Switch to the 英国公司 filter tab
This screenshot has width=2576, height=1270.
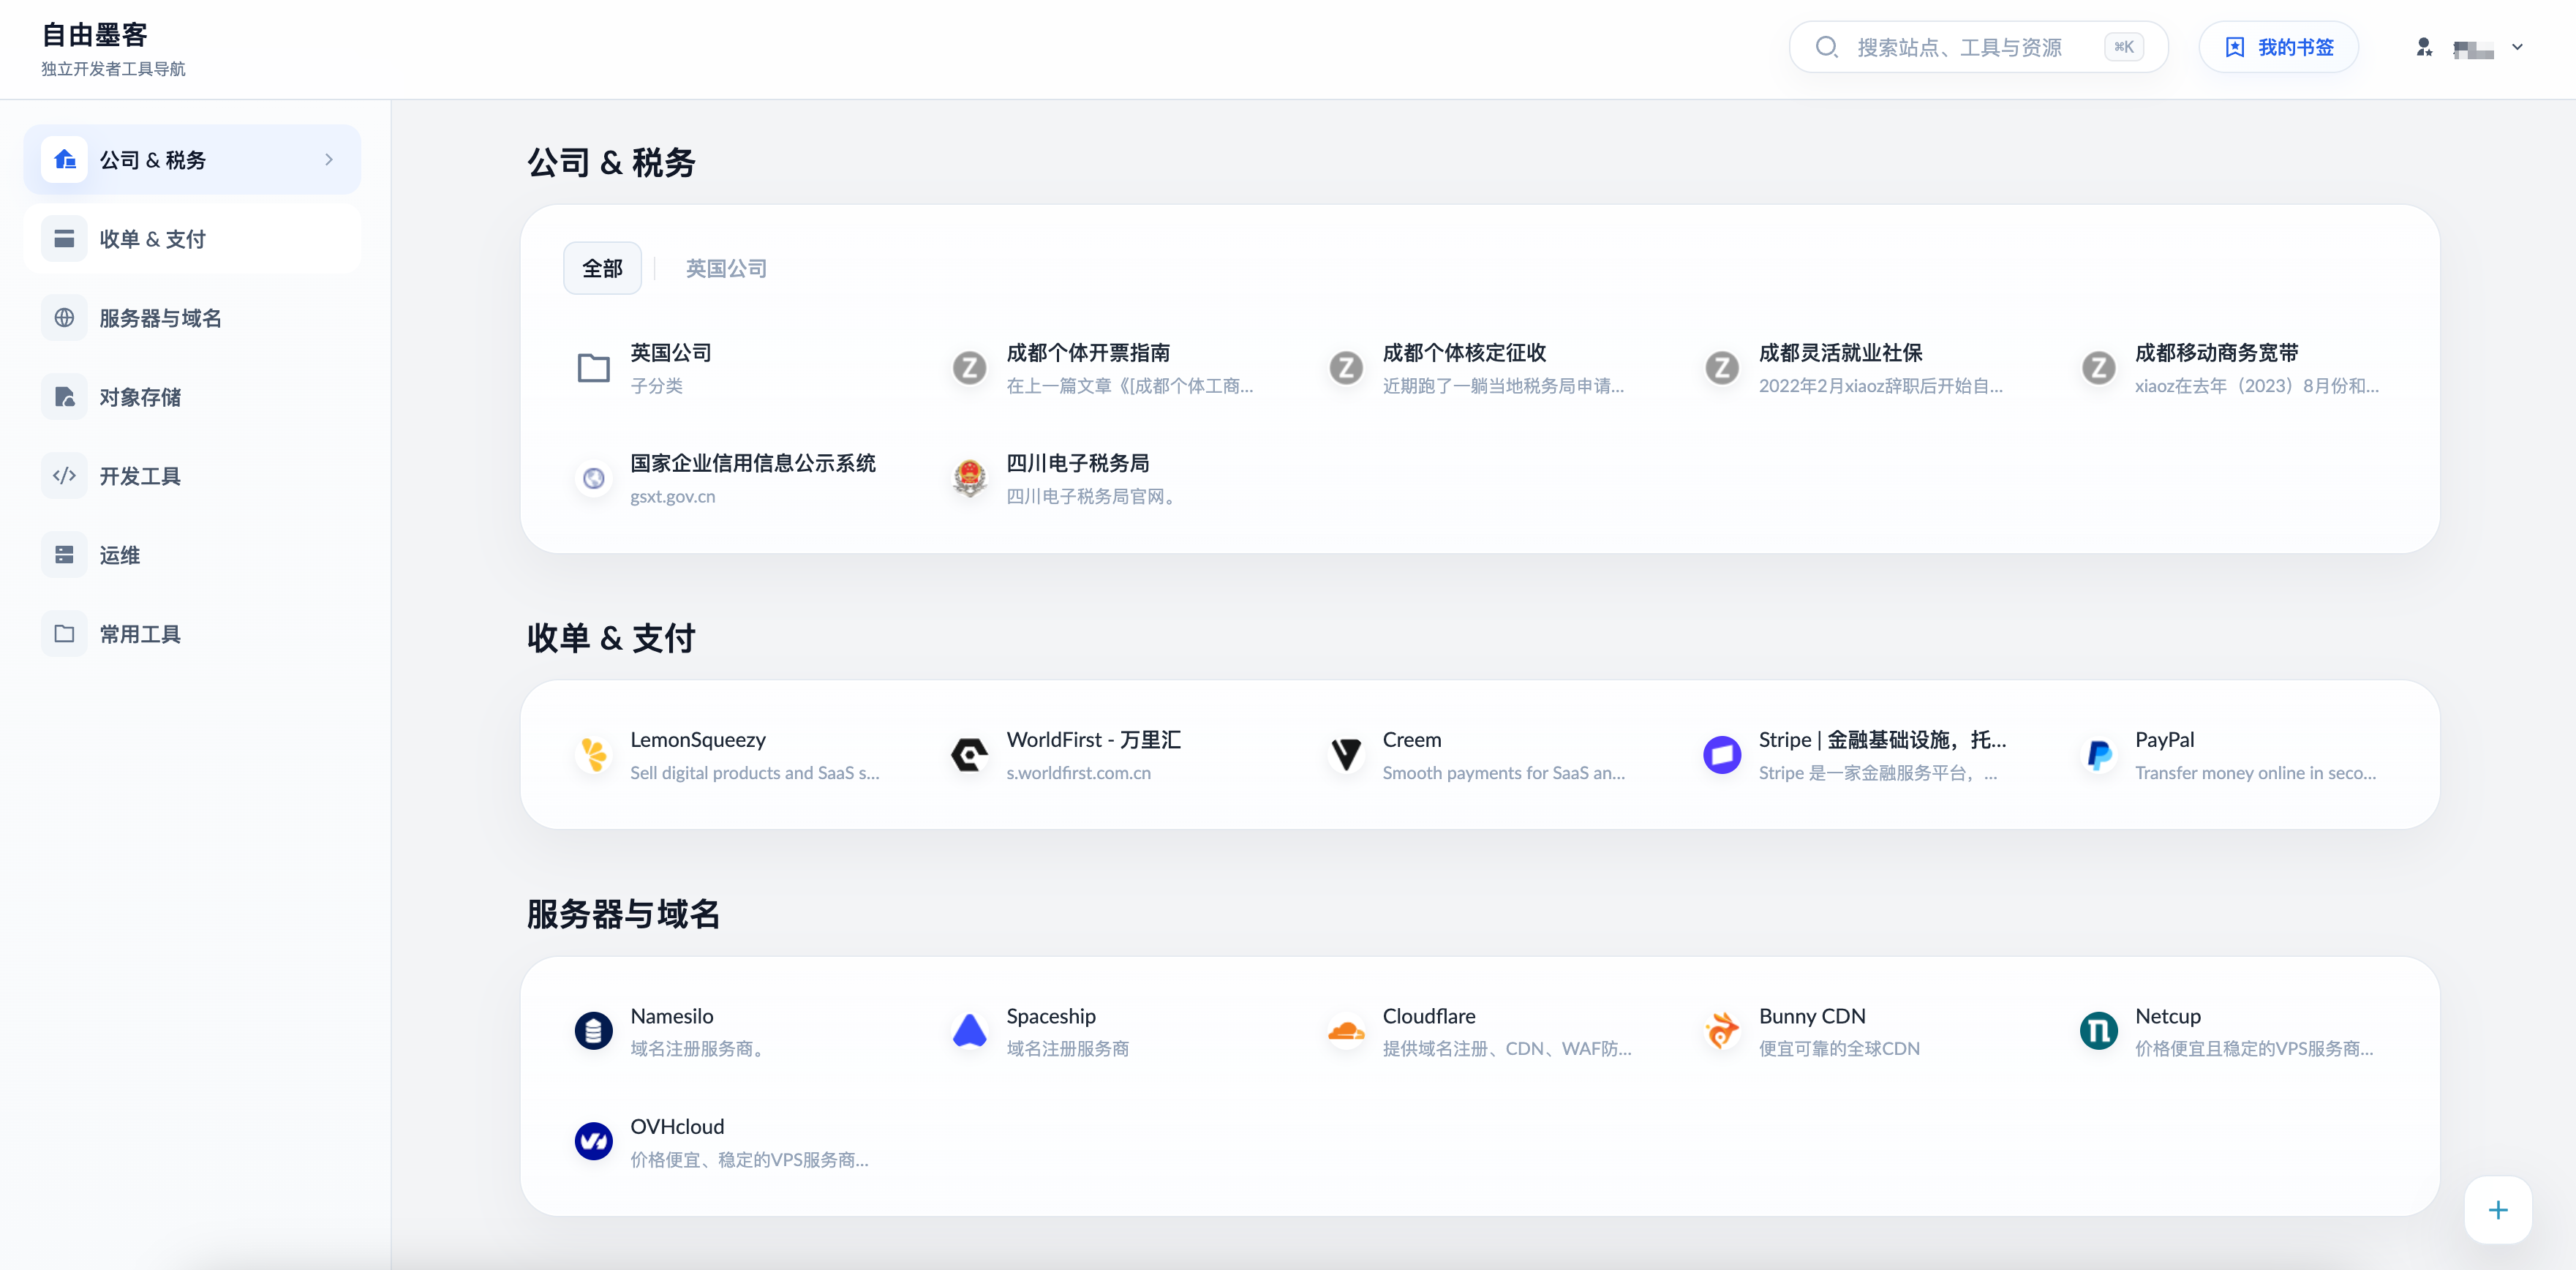[726, 268]
